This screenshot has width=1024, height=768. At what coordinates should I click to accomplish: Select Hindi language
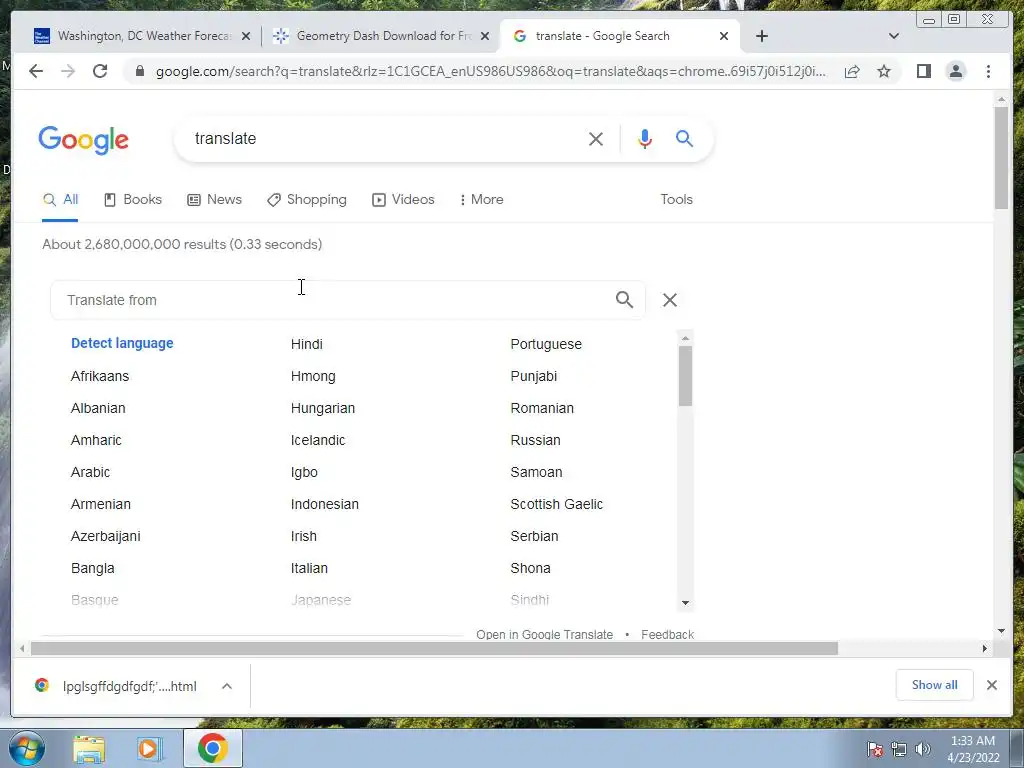pyautogui.click(x=306, y=344)
